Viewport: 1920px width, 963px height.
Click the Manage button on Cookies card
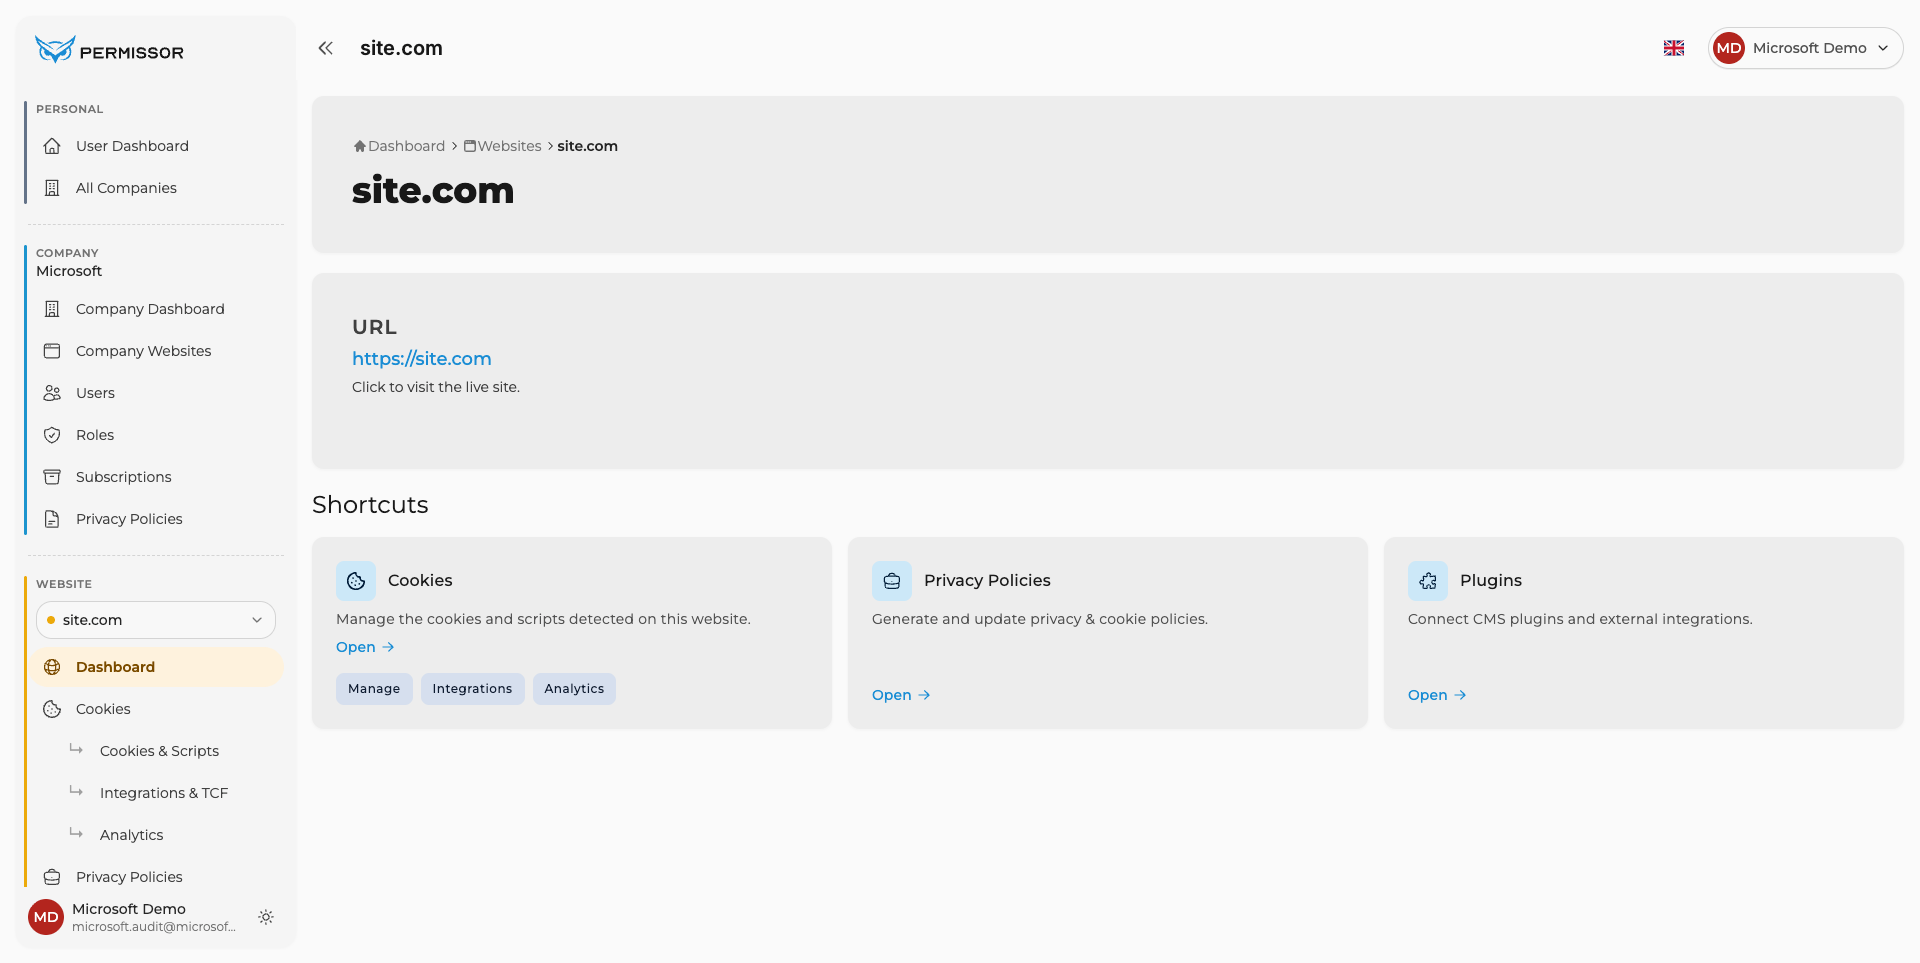point(374,689)
